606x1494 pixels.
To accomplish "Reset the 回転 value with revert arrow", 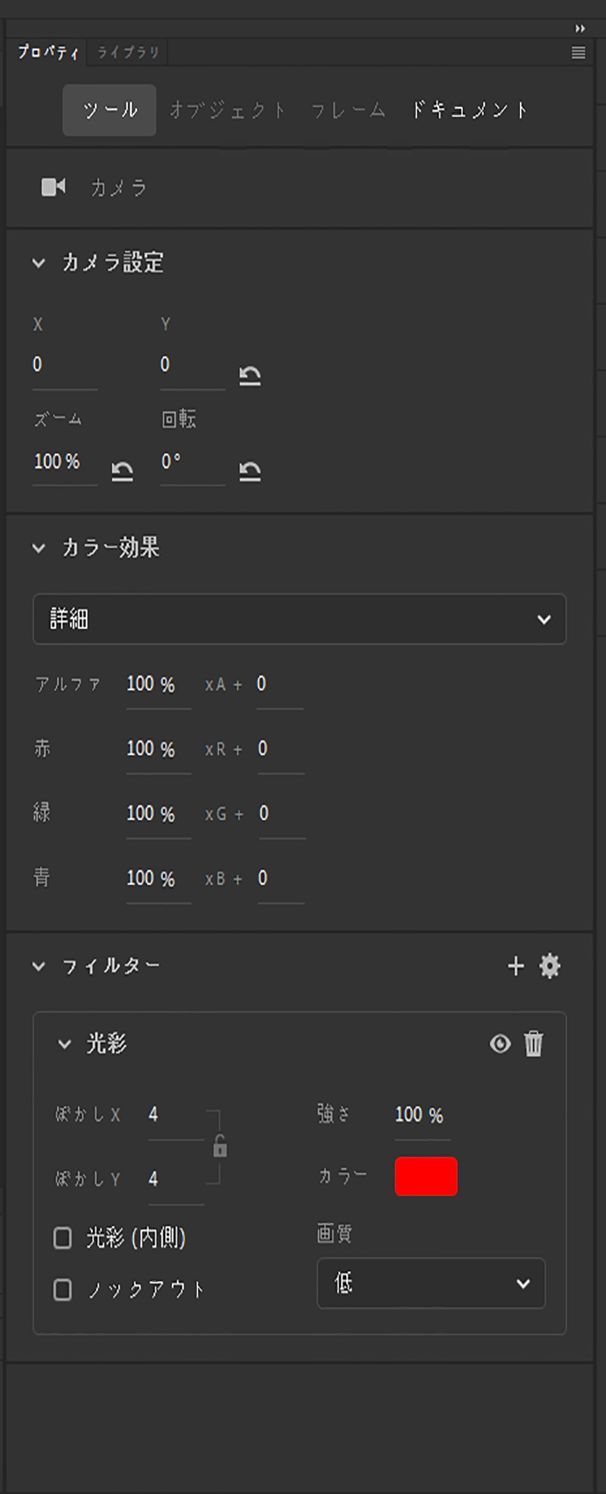I will (251, 470).
